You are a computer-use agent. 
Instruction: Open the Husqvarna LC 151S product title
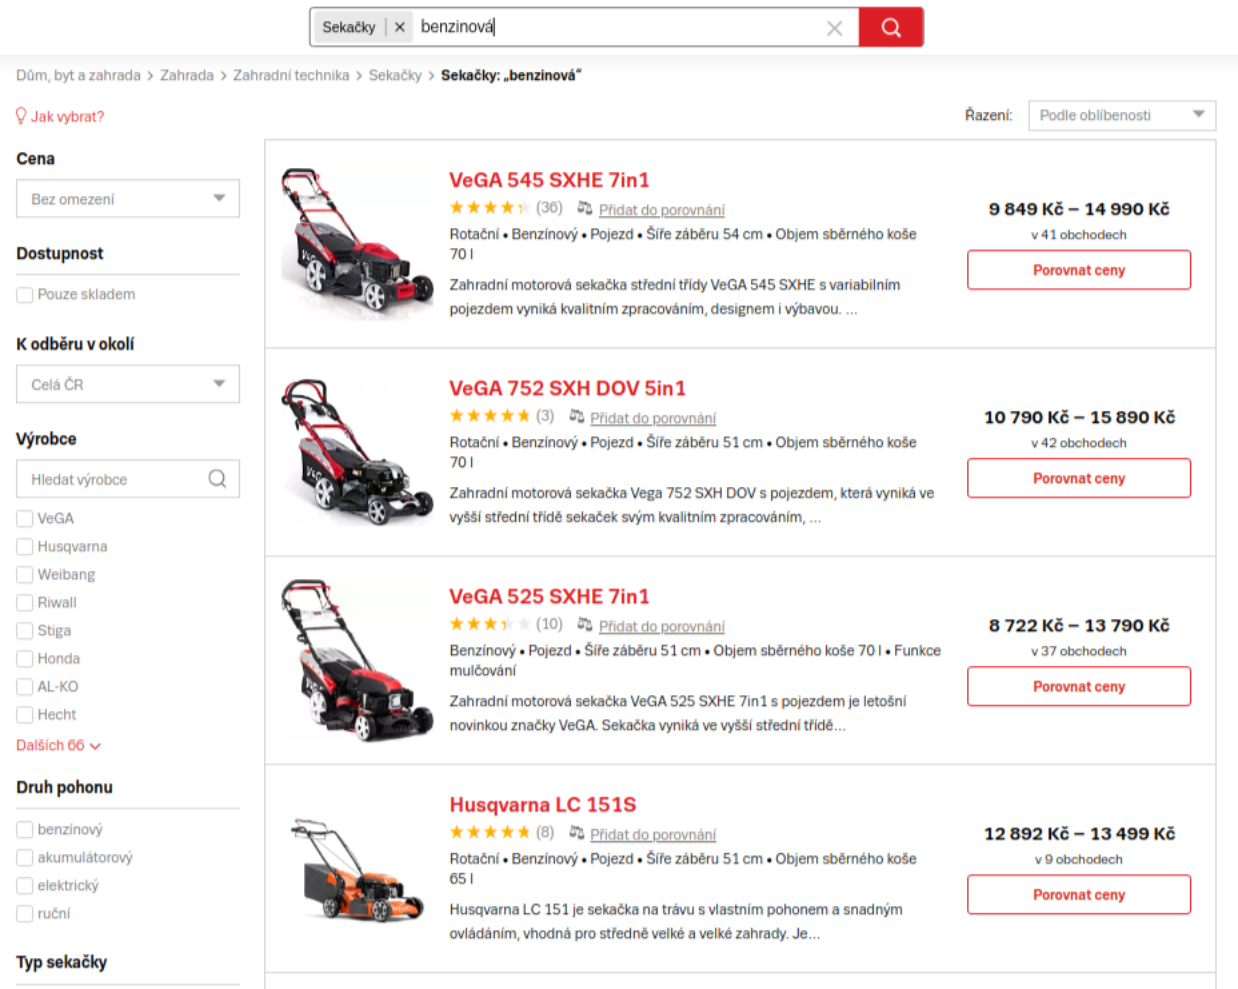click(542, 805)
